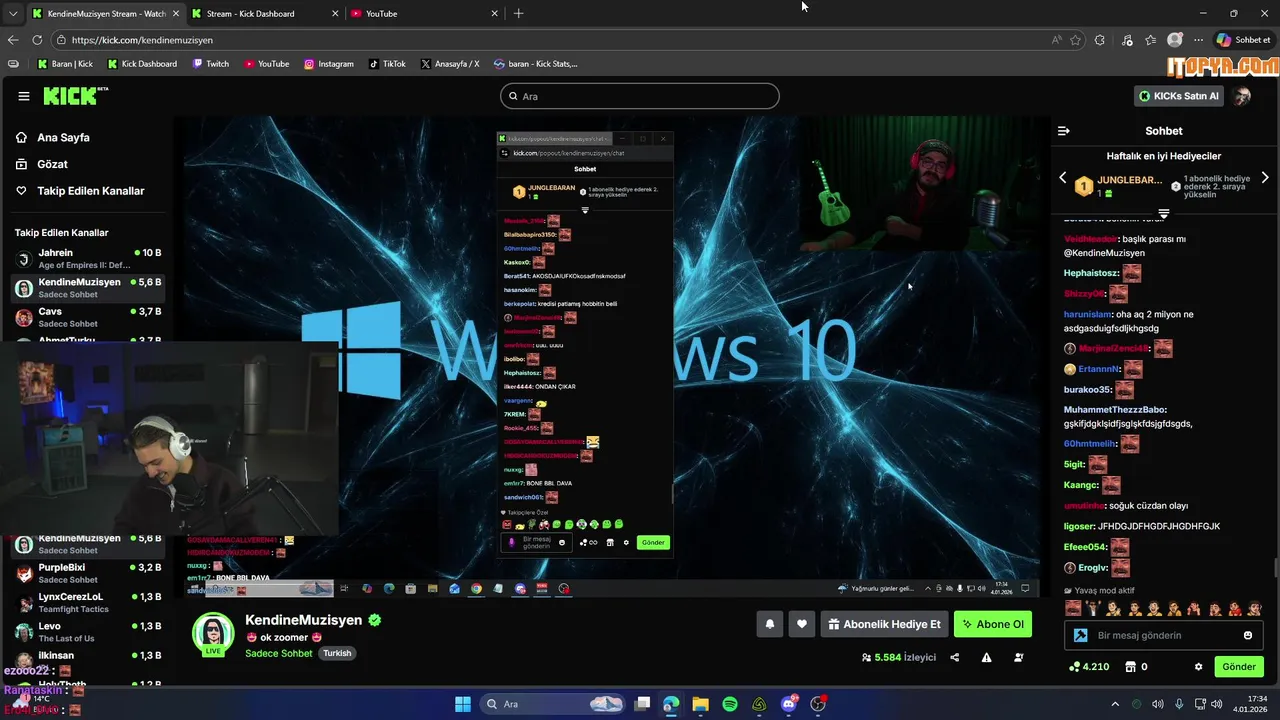Click the share stream icon
This screenshot has width=1280, height=720.
point(955,657)
